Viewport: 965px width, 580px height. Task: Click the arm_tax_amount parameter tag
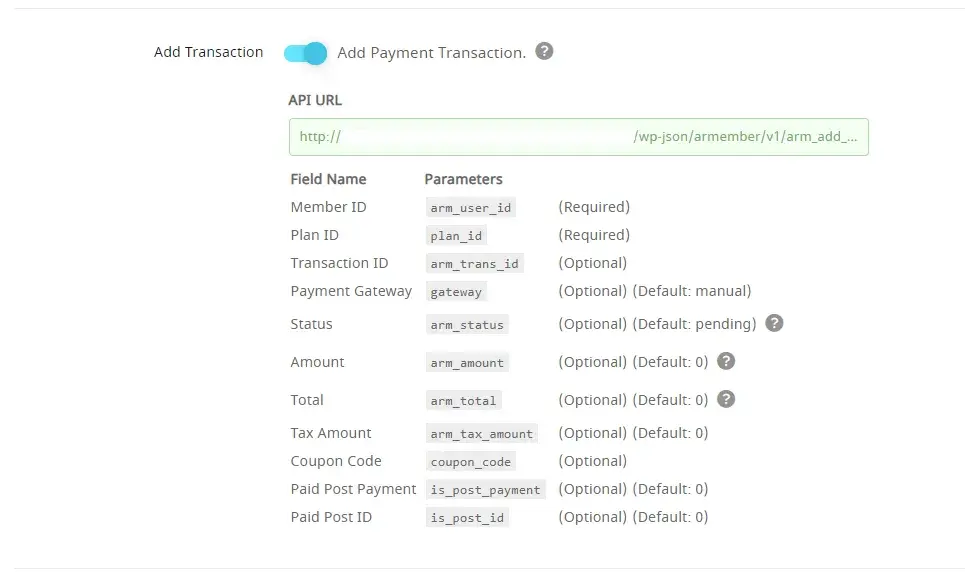point(481,434)
